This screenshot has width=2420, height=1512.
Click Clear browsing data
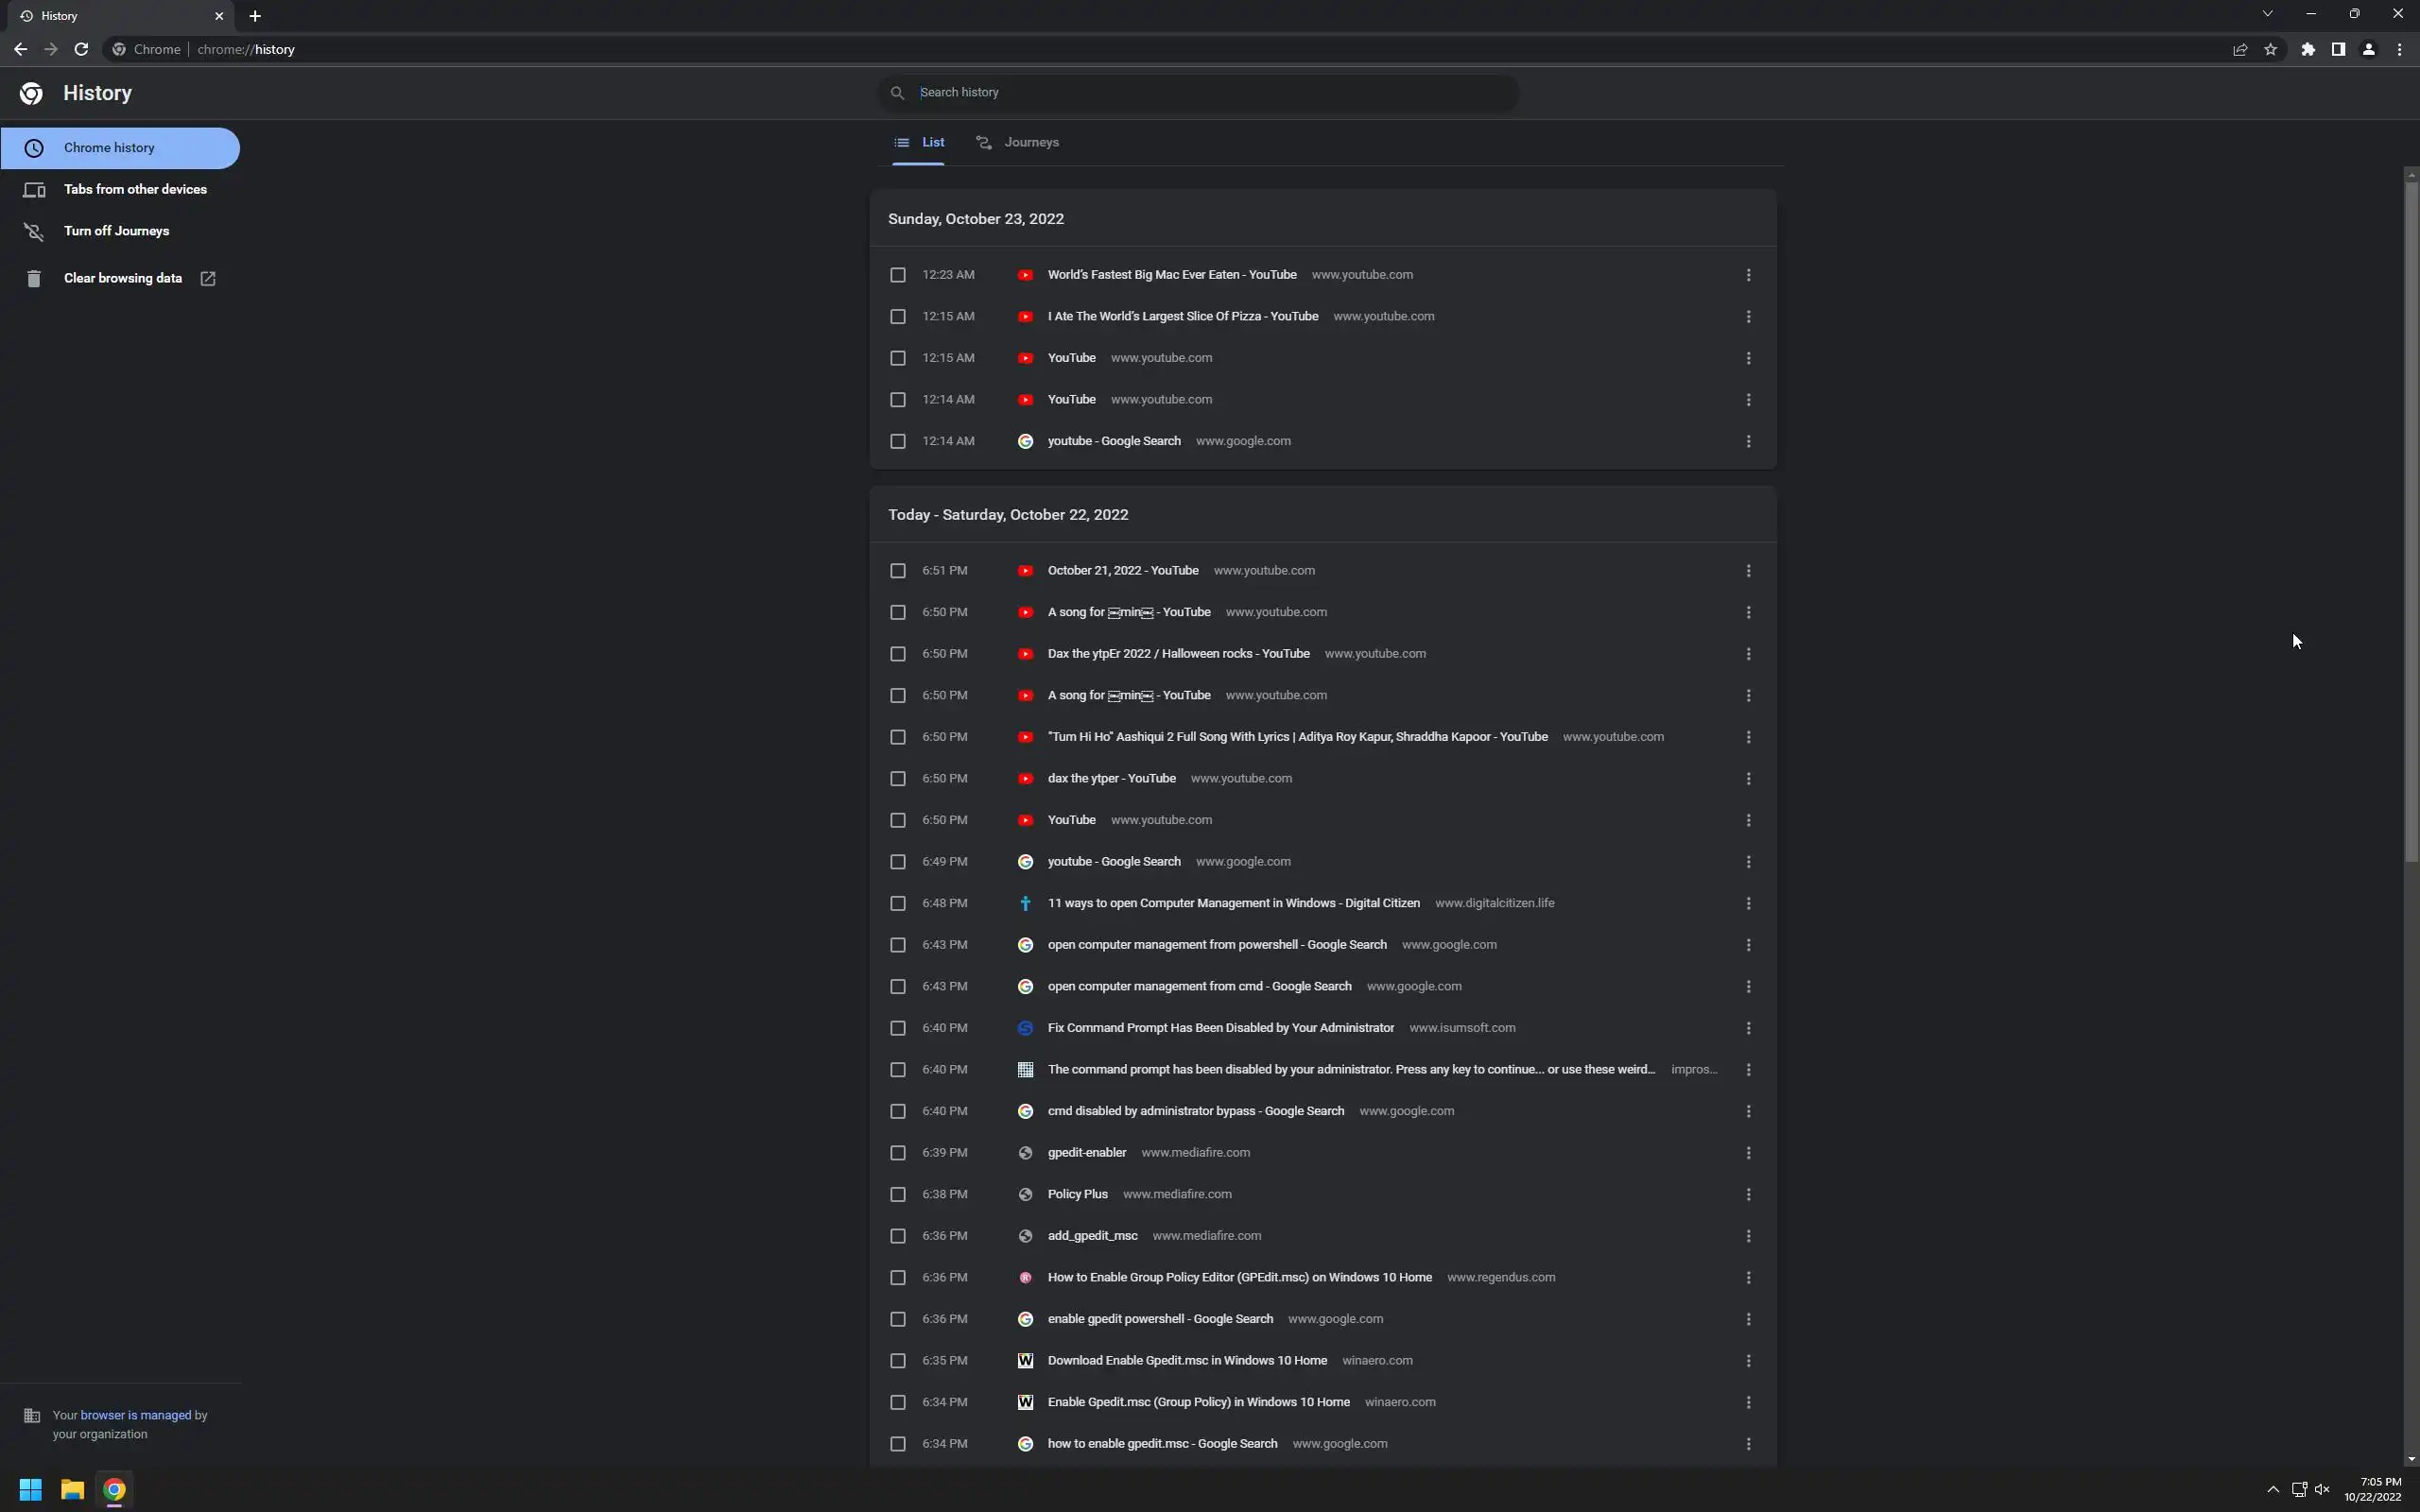(123, 278)
